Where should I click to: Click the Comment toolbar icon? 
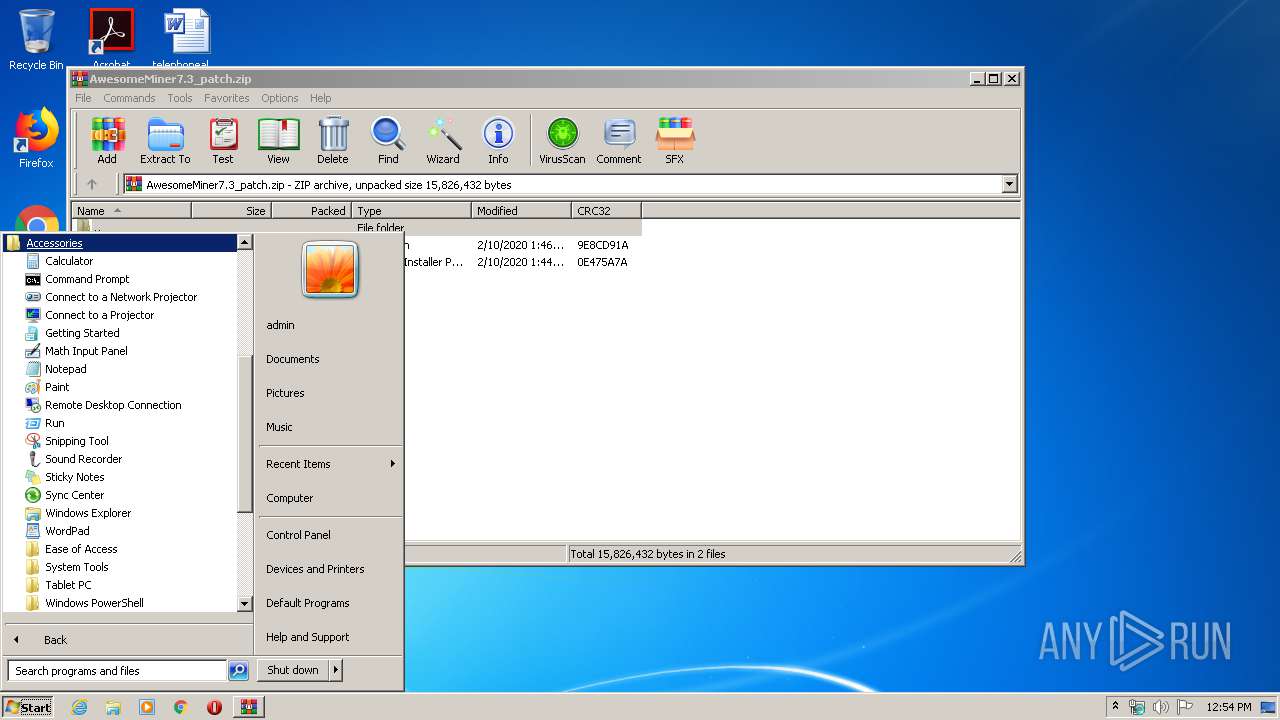pos(619,140)
